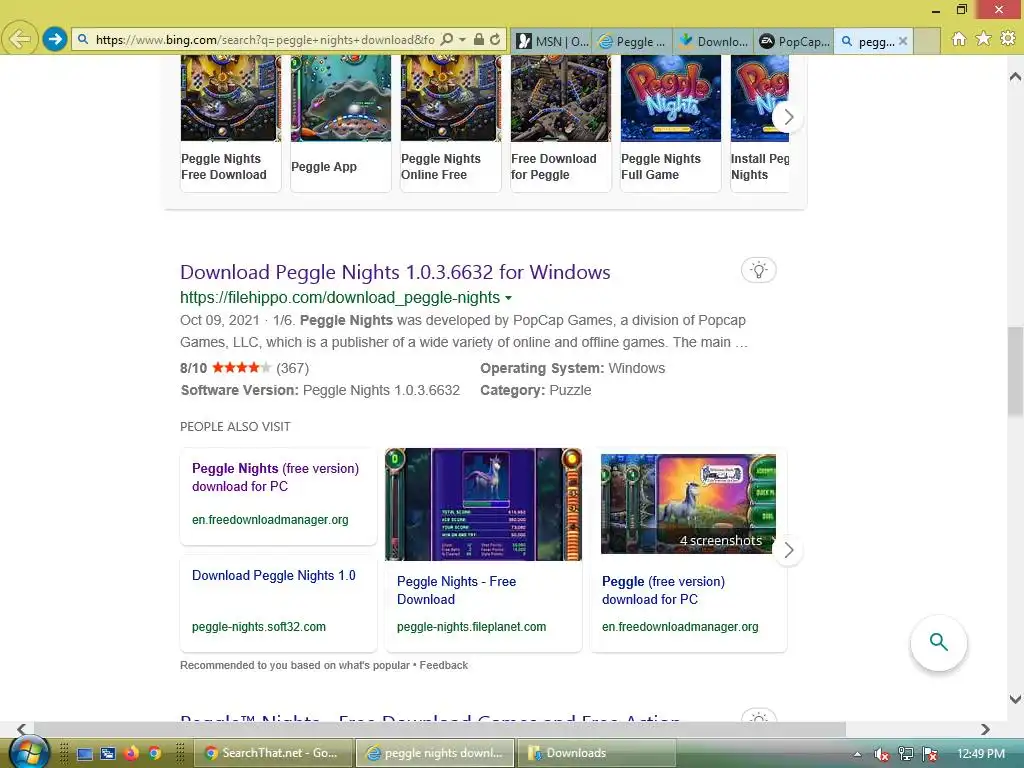The width and height of the screenshot is (1024, 768).
Task: Click the Feedback link under recommendations
Action: click(x=443, y=665)
